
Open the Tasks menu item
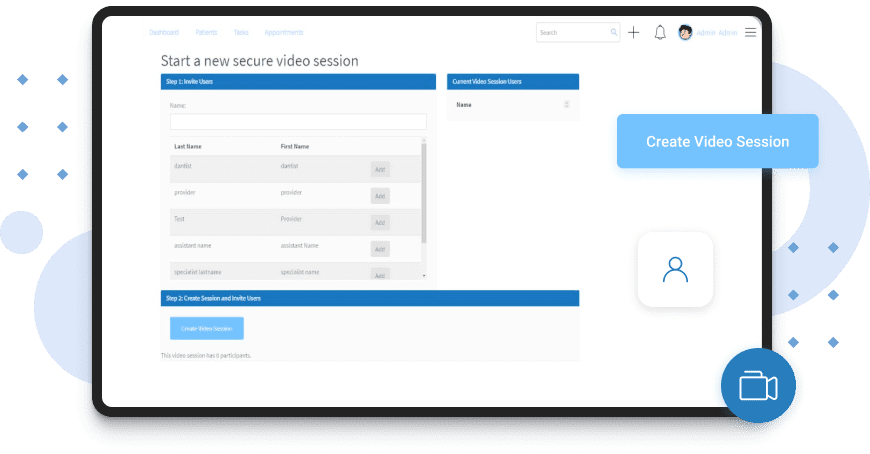coord(241,33)
